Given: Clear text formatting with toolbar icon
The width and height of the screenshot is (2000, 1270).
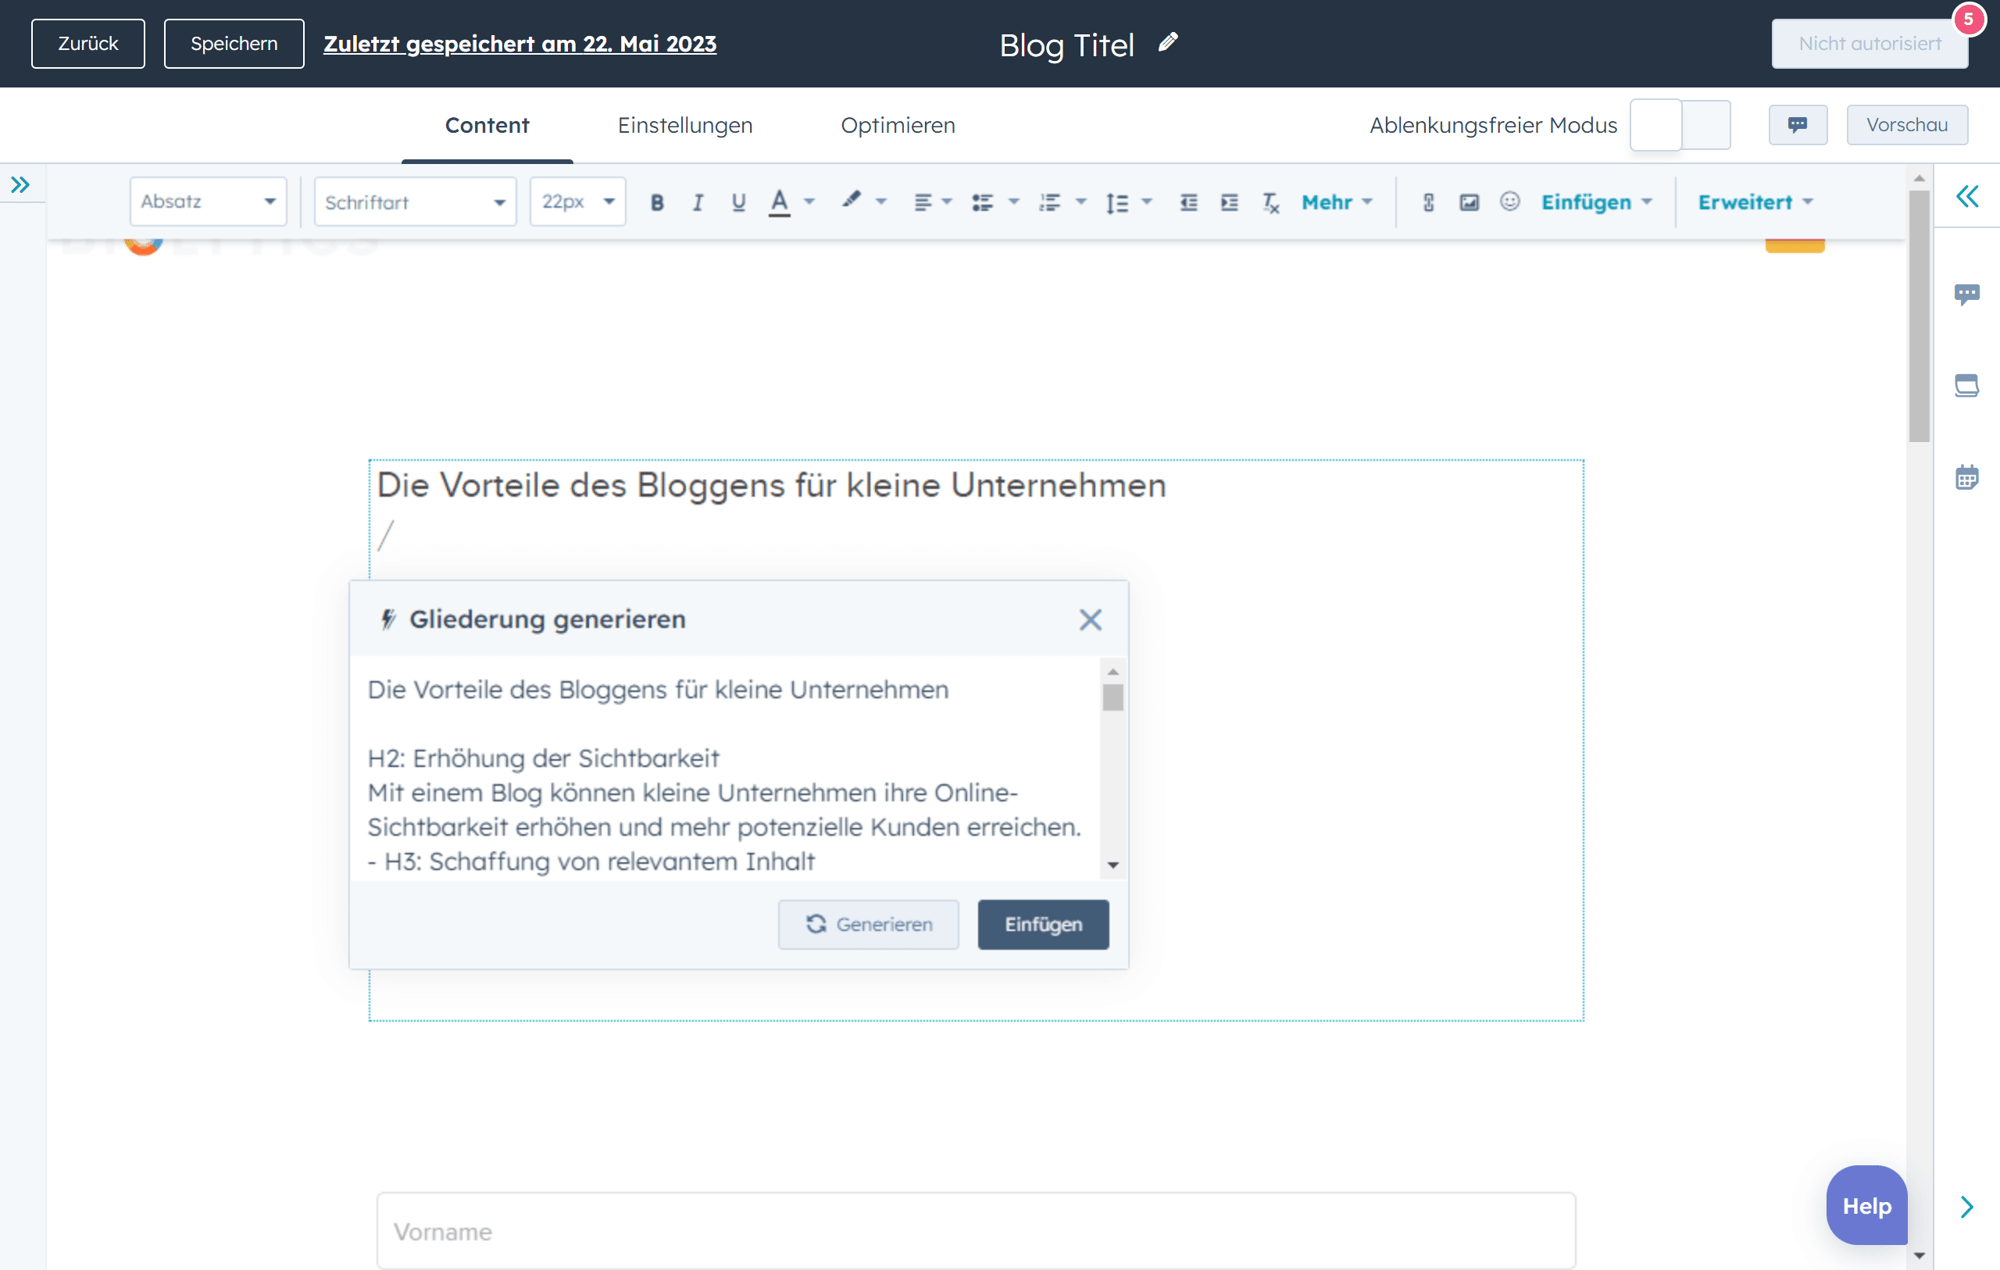Looking at the screenshot, I should [1271, 202].
